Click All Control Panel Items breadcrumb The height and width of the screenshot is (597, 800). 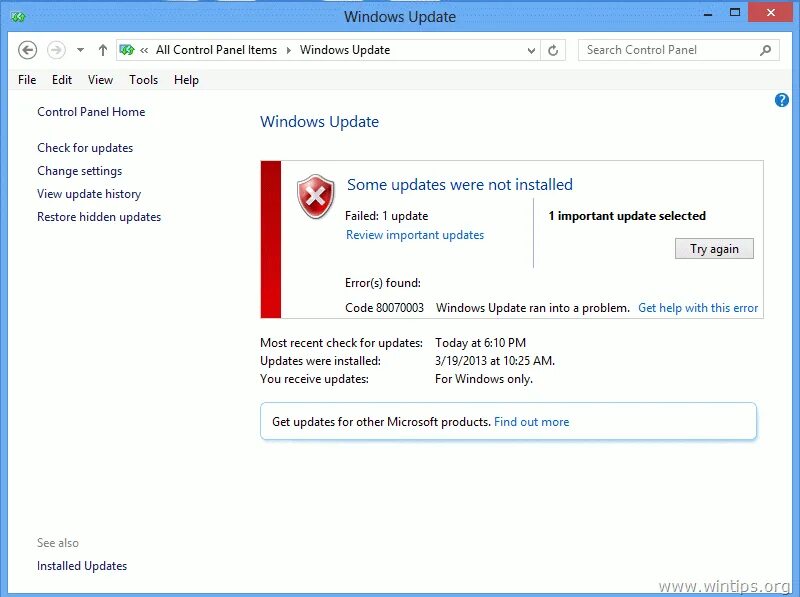pyautogui.click(x=216, y=50)
